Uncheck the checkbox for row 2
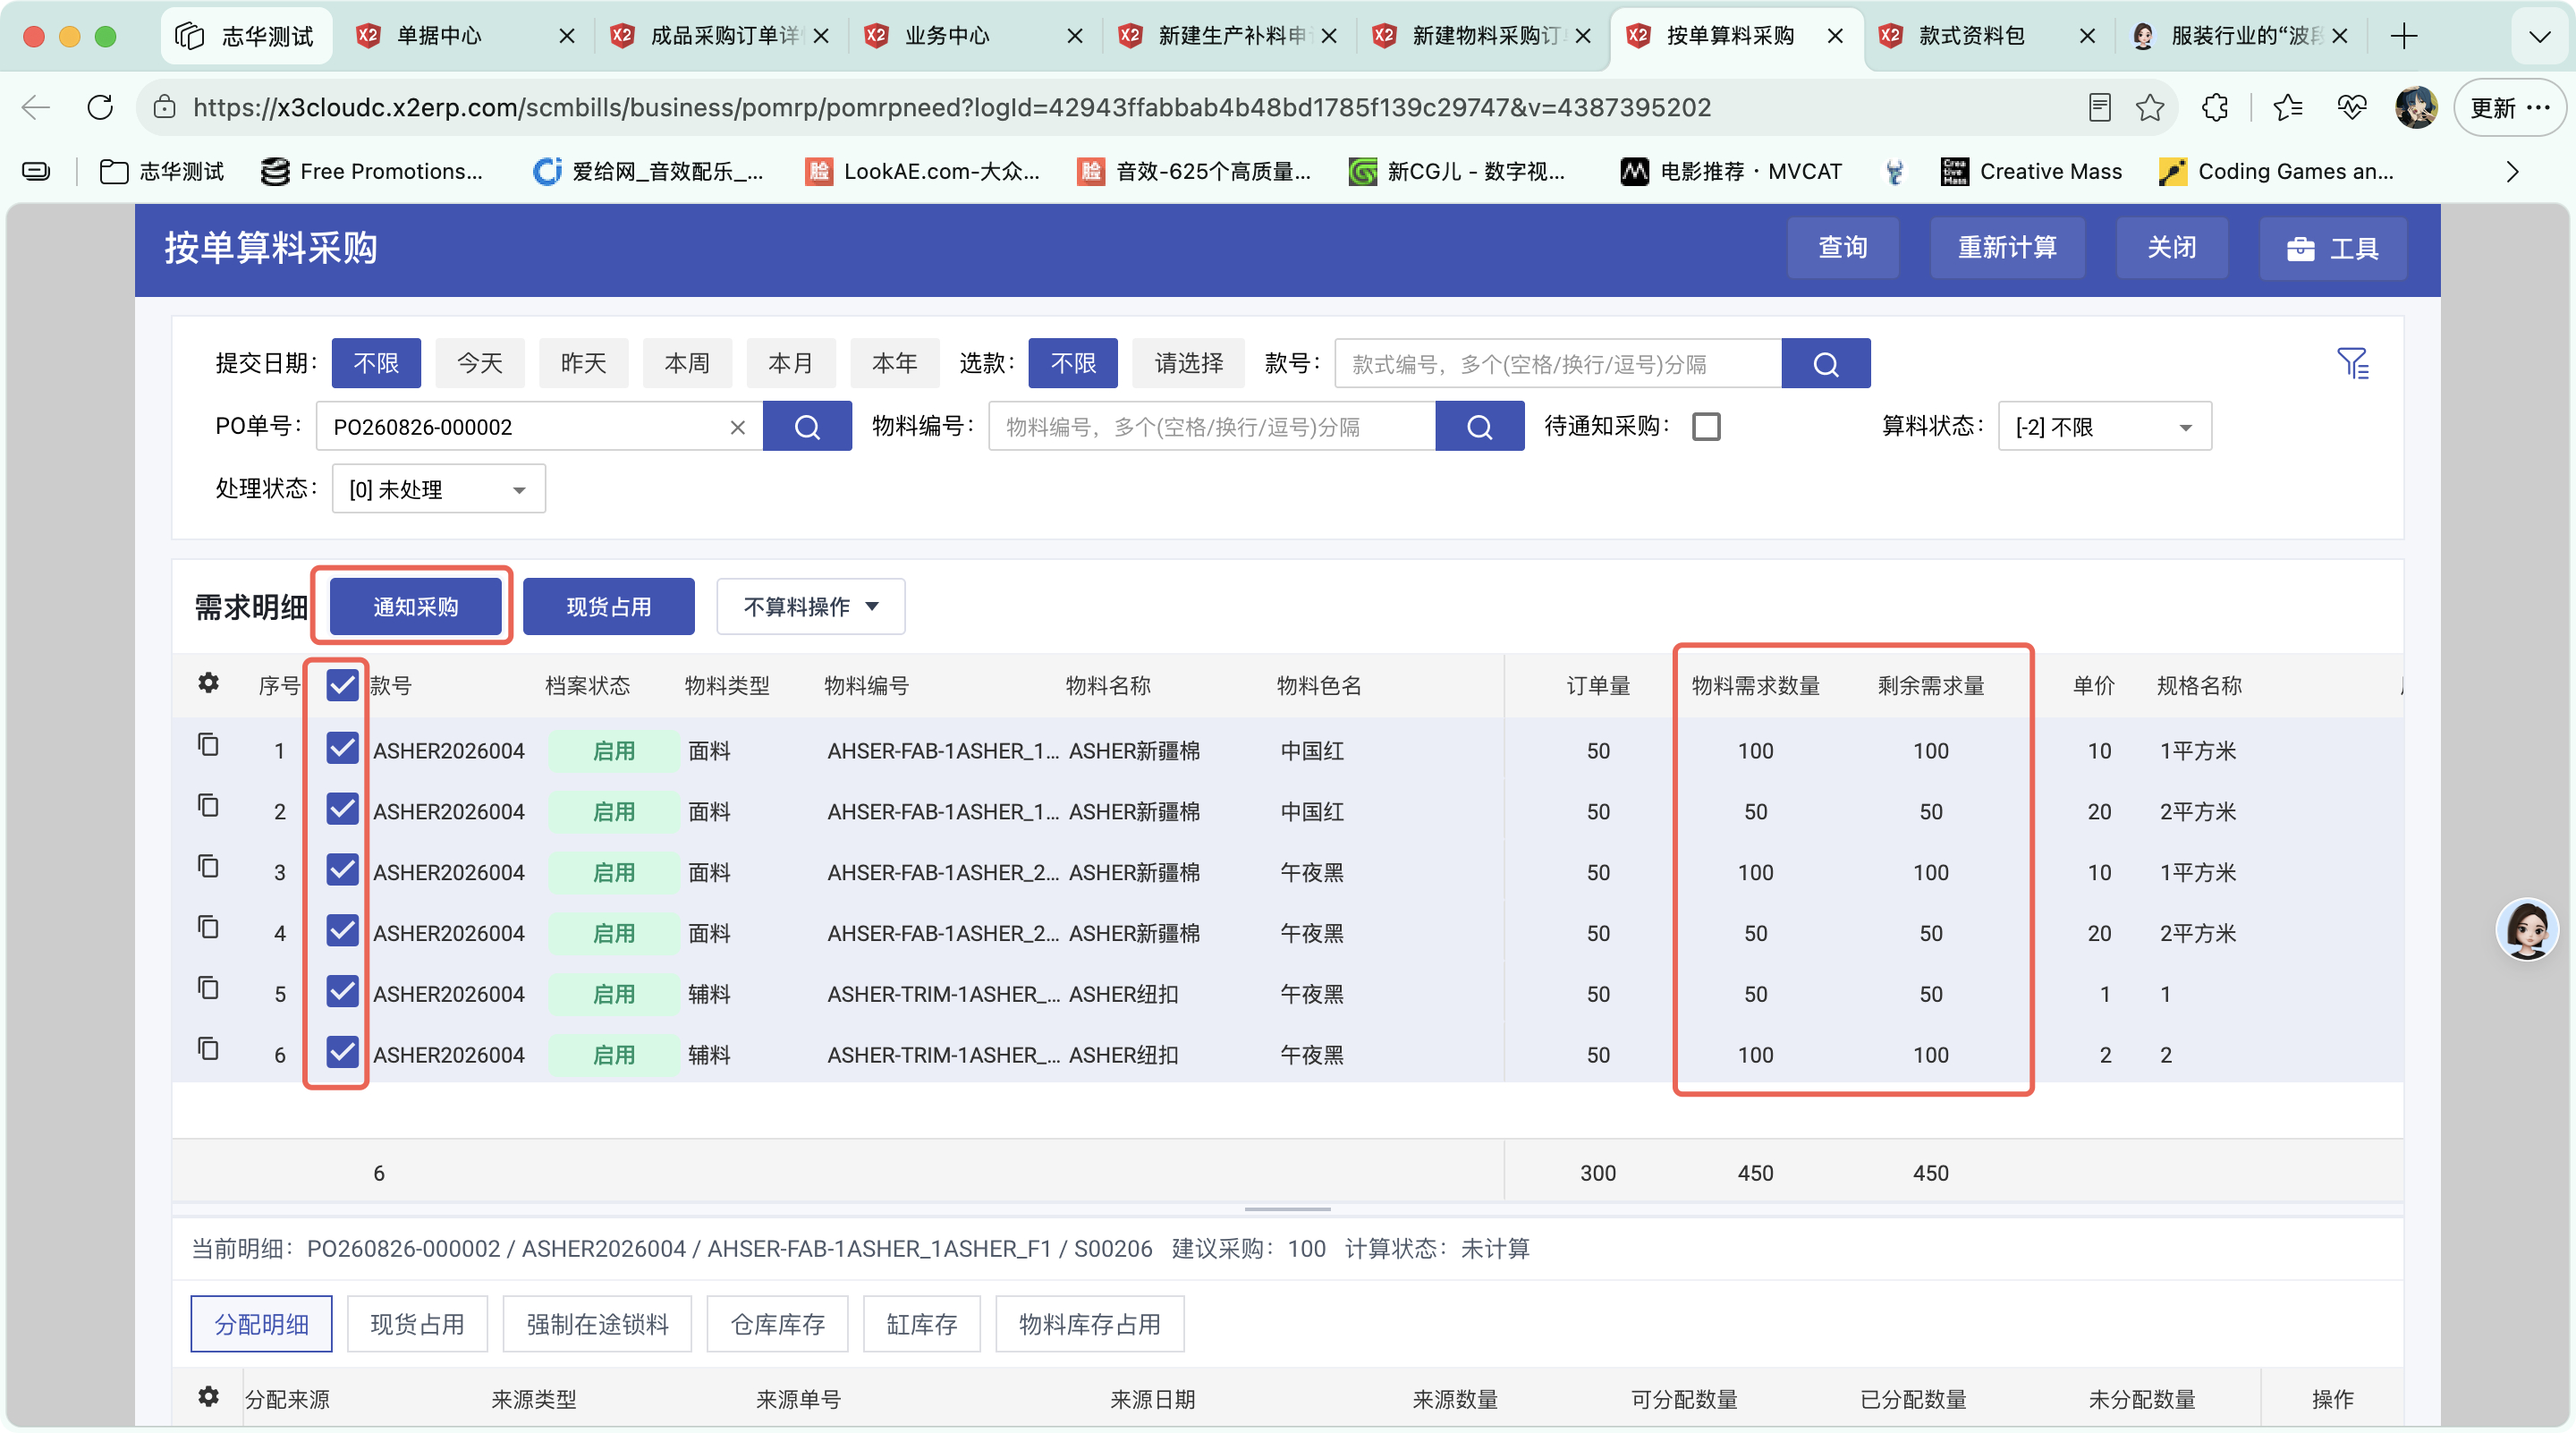 click(342, 809)
